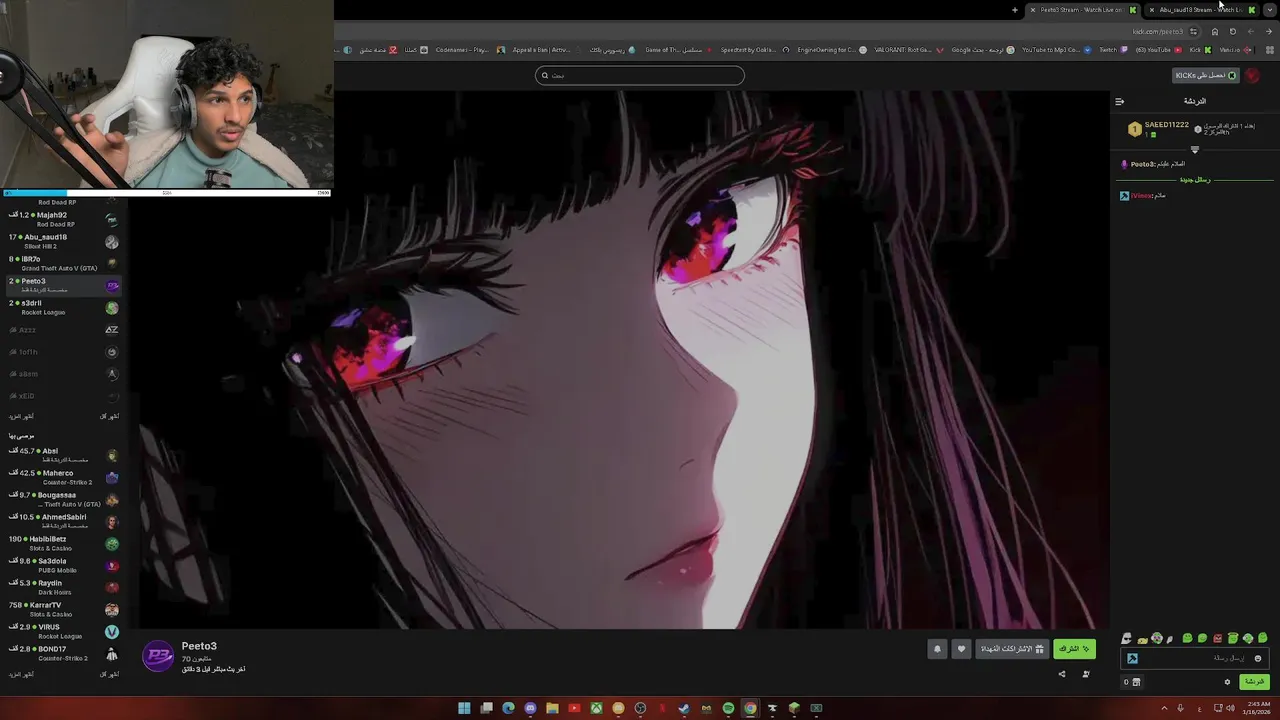The height and width of the screenshot is (720, 1280).
Task: Click the green subscribe button
Action: click(1074, 649)
